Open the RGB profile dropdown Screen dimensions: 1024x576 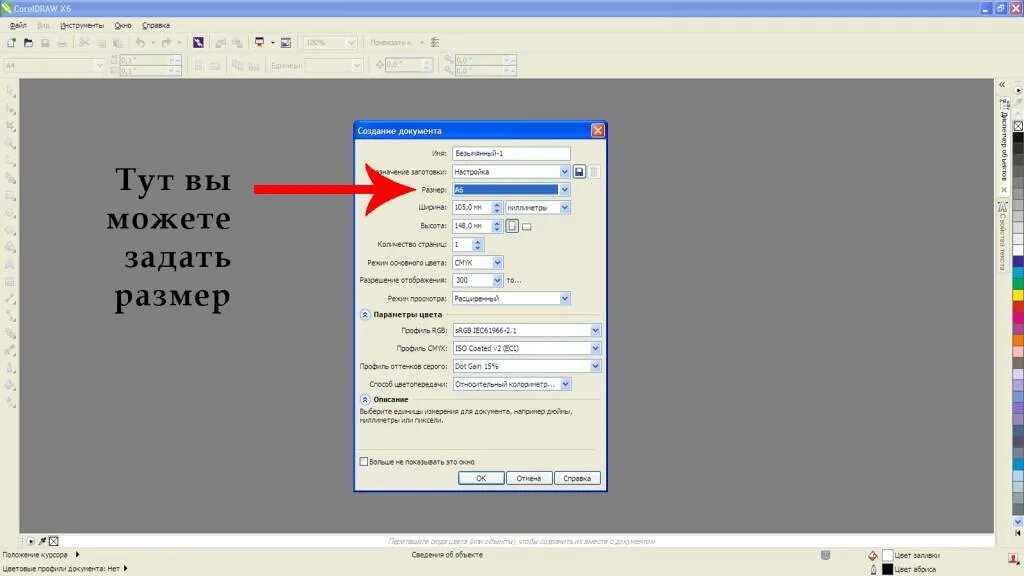[x=595, y=330]
